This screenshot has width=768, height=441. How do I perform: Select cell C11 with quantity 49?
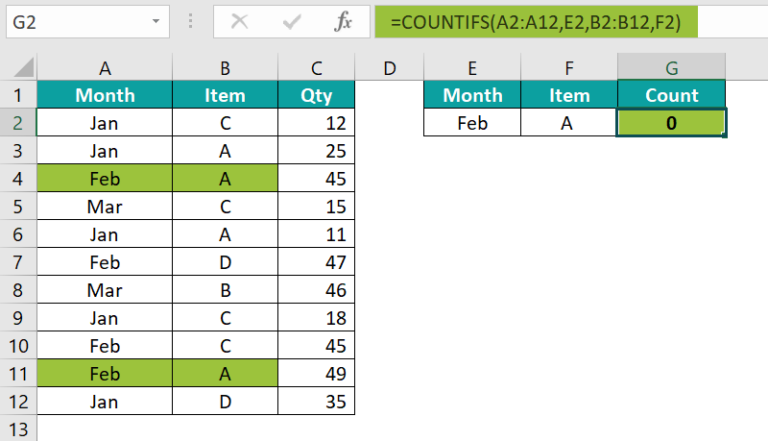tap(316, 373)
